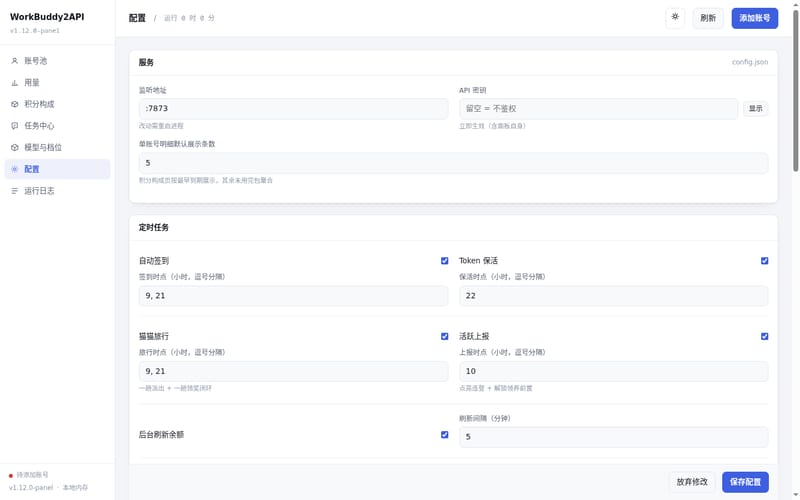
Task: Go to 积分构成 section
Action: pos(57,104)
